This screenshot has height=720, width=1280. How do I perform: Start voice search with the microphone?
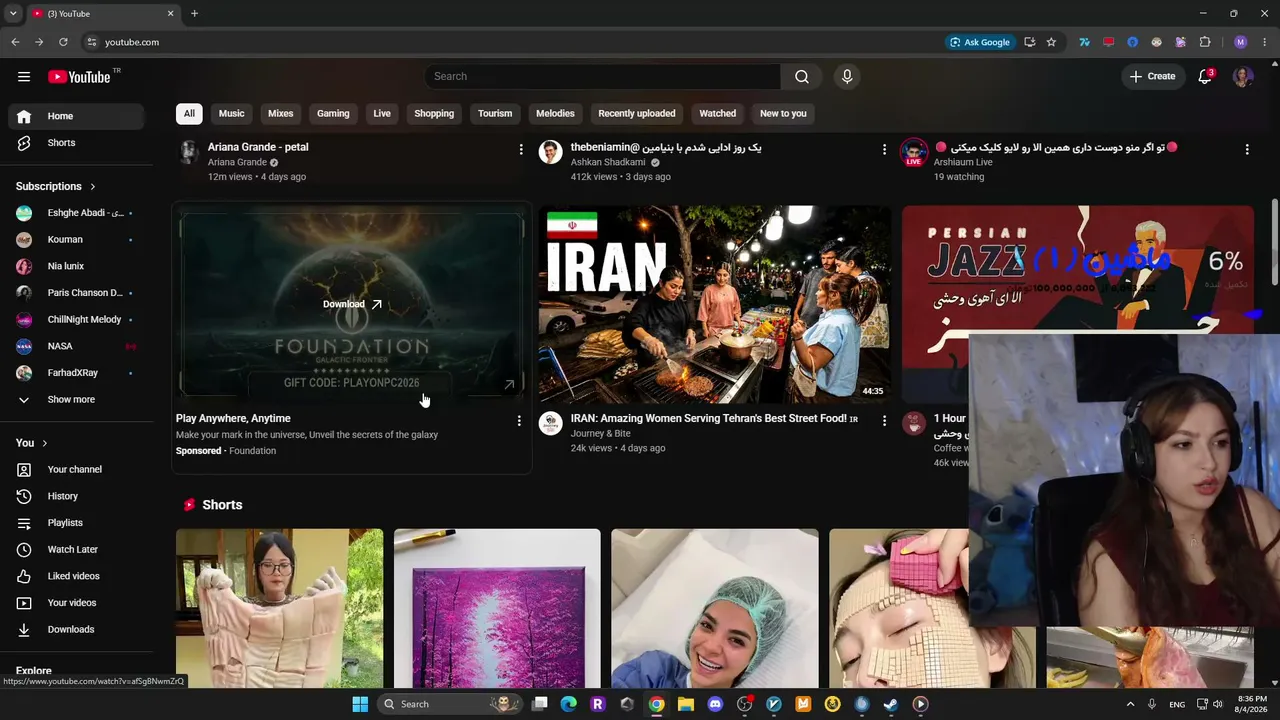(847, 77)
